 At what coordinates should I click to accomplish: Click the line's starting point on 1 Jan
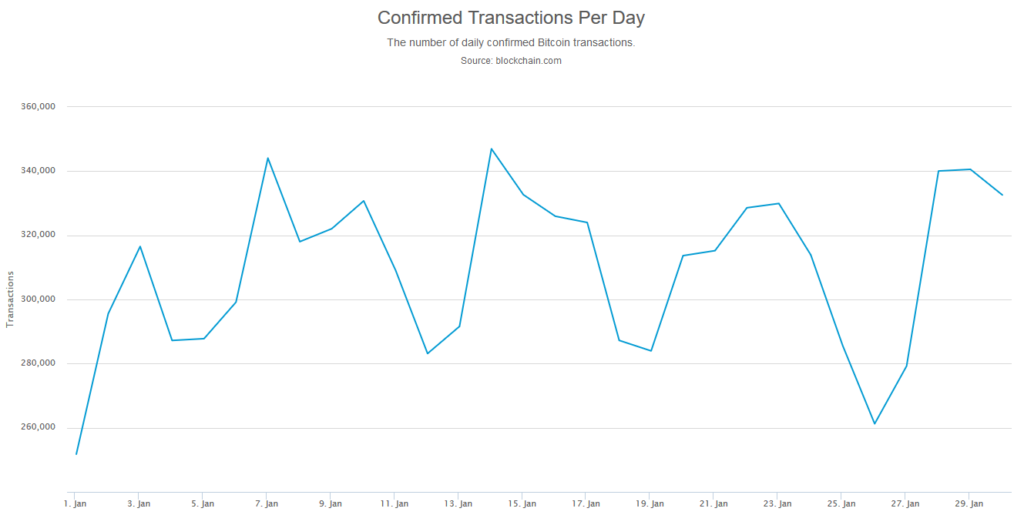[x=76, y=454]
